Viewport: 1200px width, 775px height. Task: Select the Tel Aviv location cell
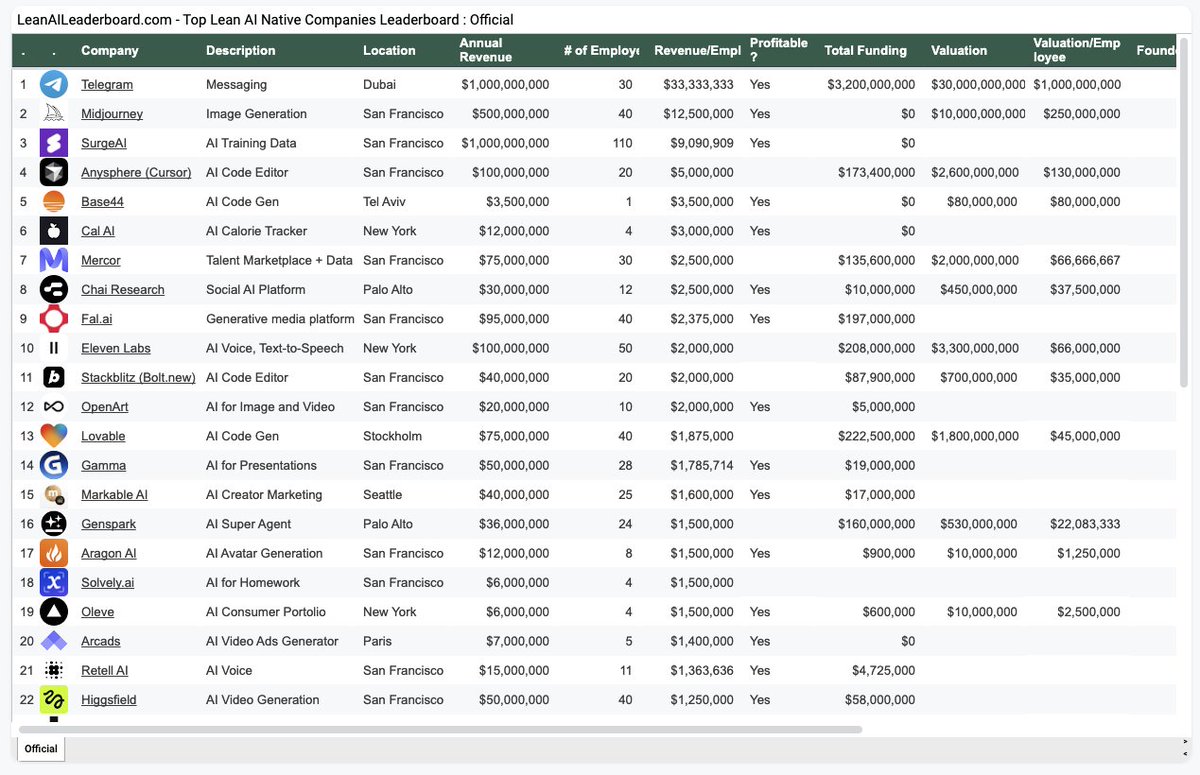pyautogui.click(x=384, y=202)
